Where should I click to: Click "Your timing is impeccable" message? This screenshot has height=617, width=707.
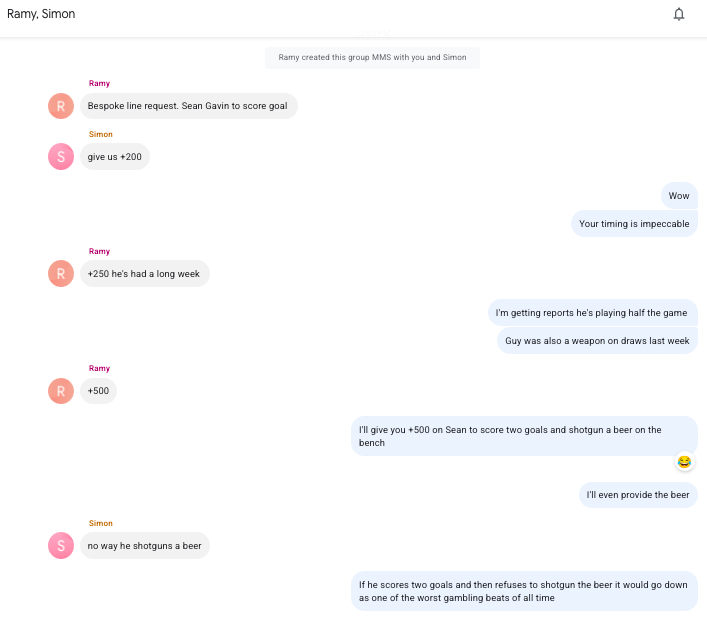[634, 224]
